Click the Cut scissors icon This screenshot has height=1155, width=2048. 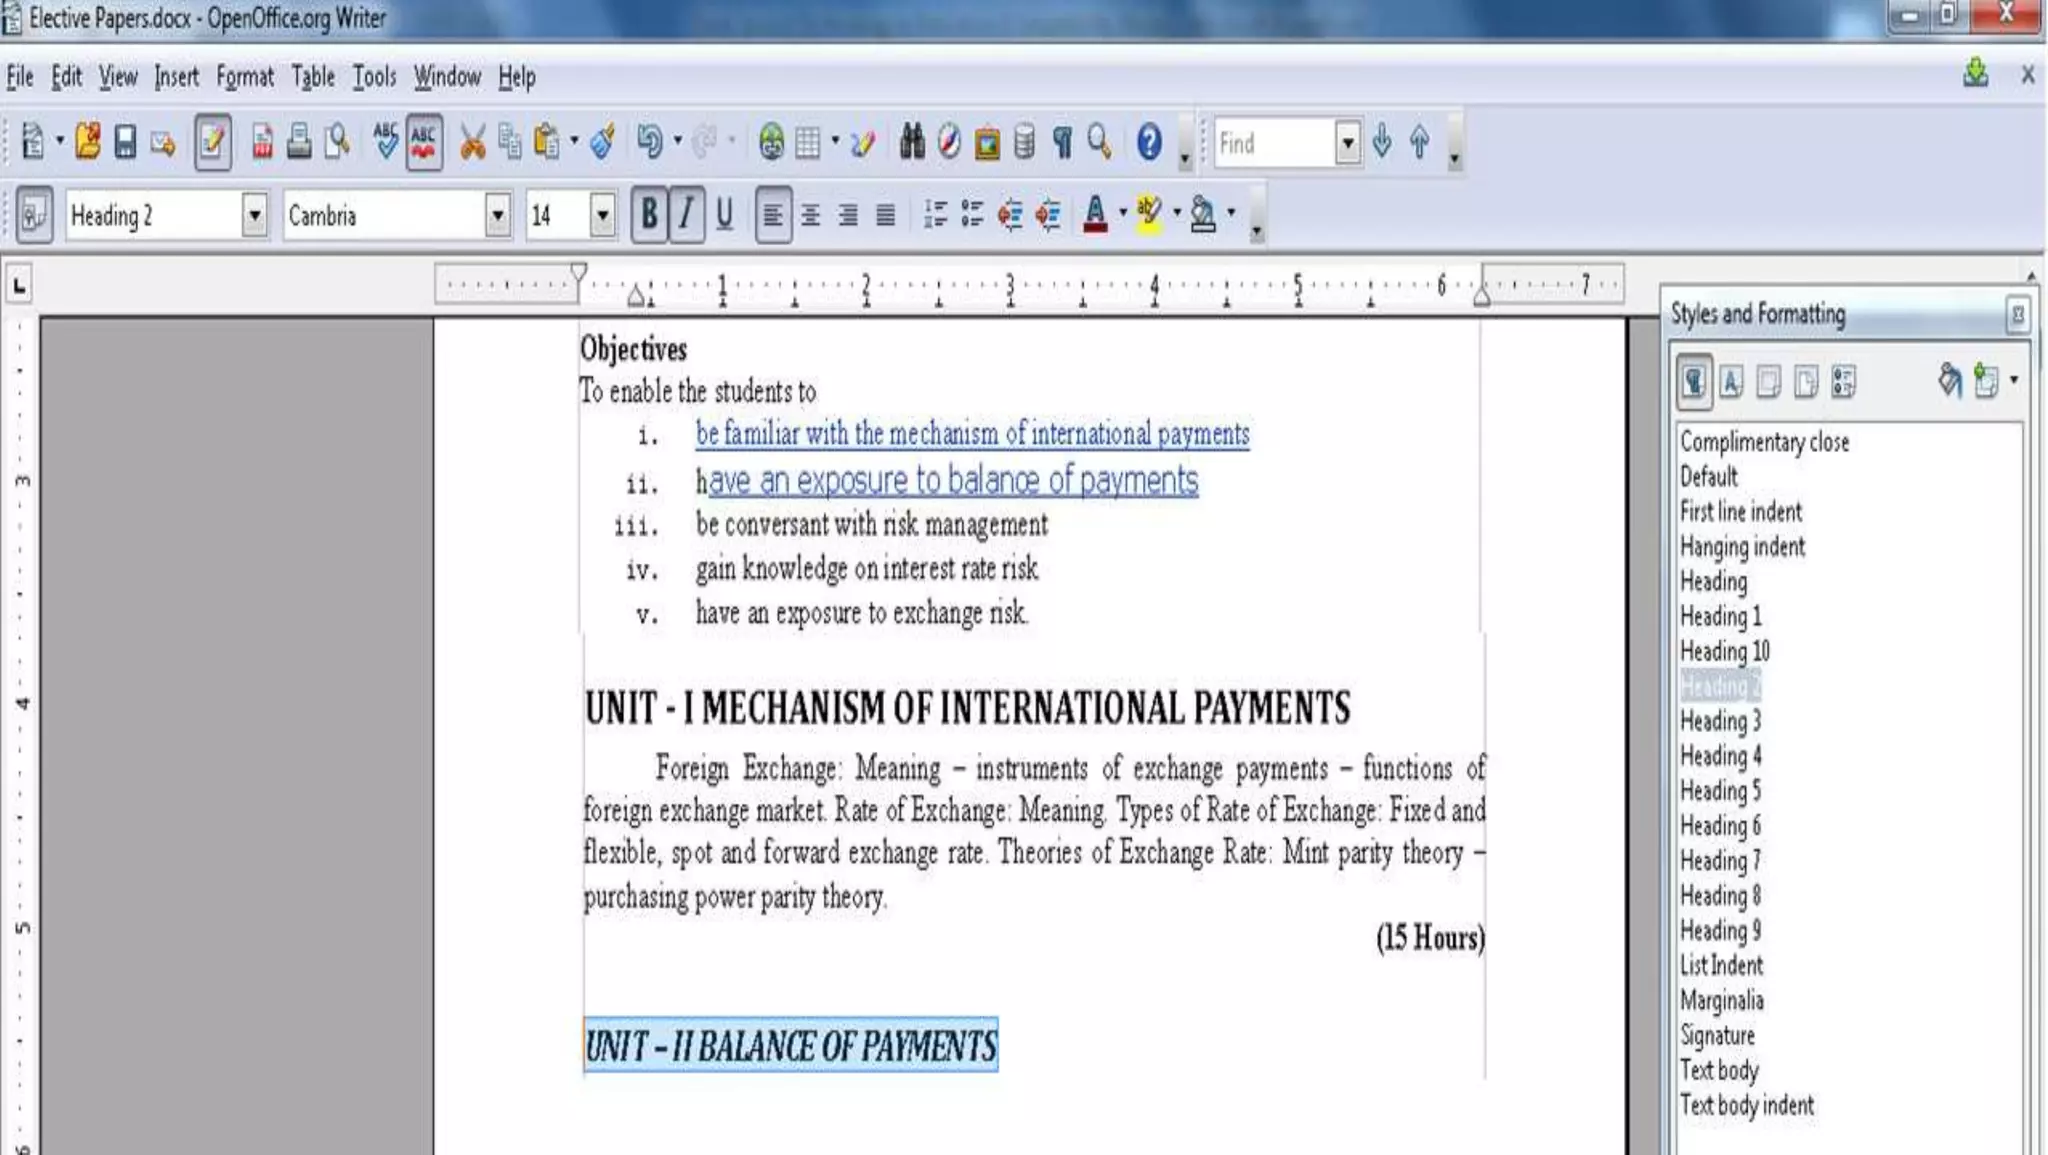[472, 142]
